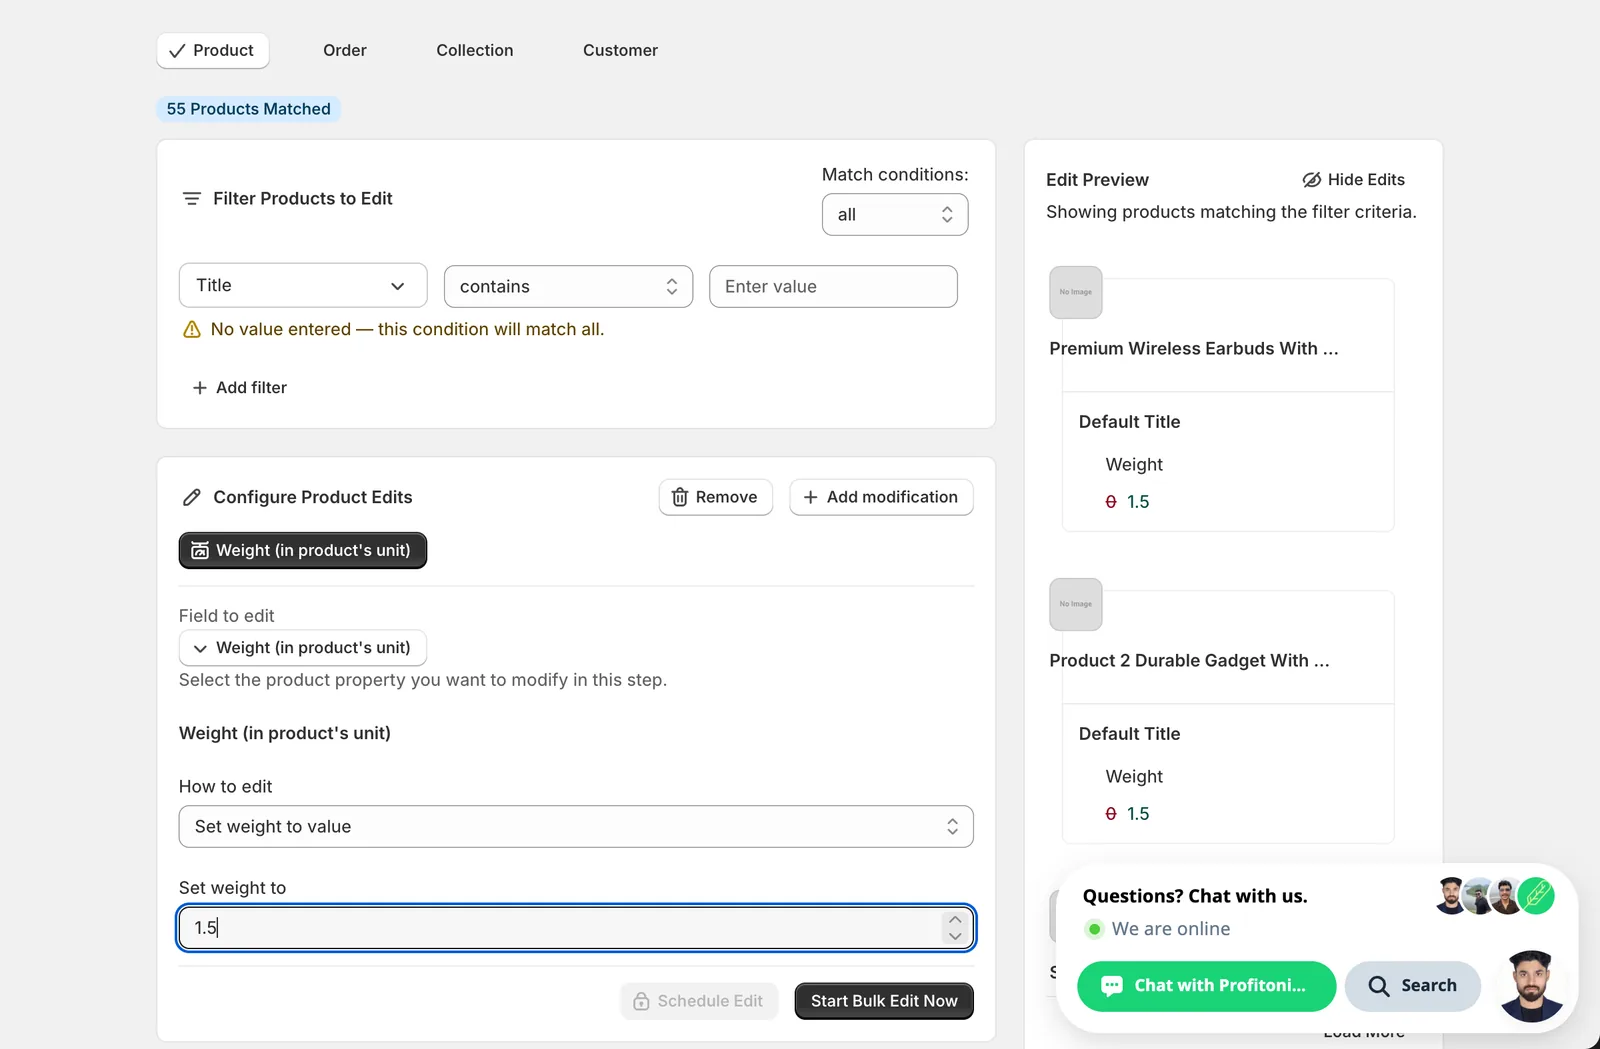
Task: Open the Match conditions 'all' dropdown
Action: (895, 215)
